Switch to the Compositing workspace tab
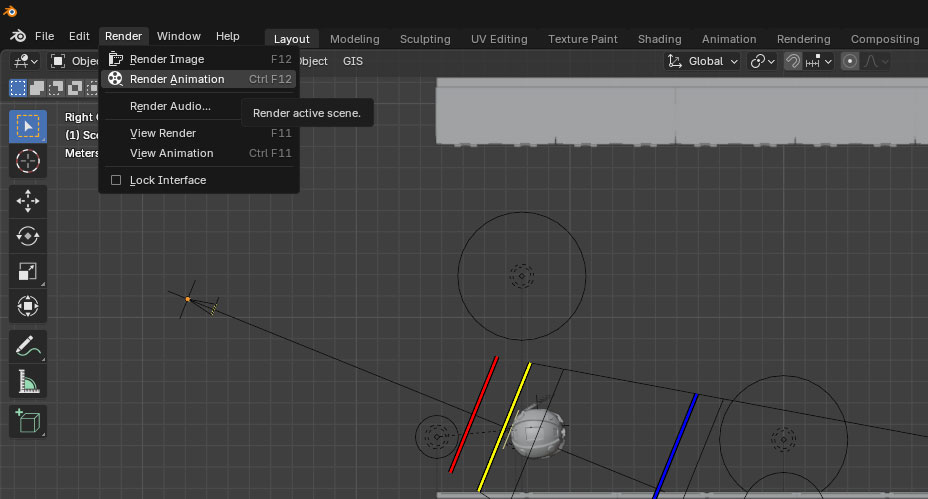Screen dimensions: 928x499 (x=885, y=39)
